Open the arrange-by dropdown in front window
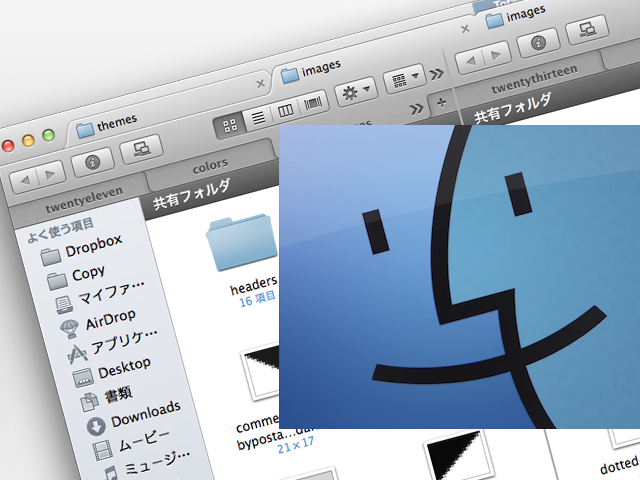Screen dimensions: 640x480 coord(403,78)
